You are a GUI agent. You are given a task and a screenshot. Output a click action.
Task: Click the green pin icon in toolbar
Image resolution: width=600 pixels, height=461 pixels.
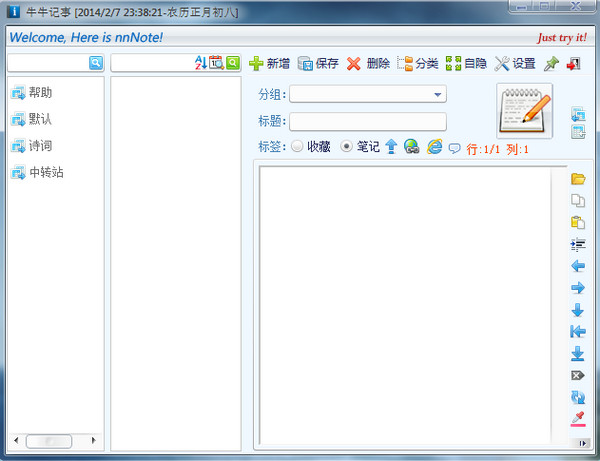coord(551,64)
